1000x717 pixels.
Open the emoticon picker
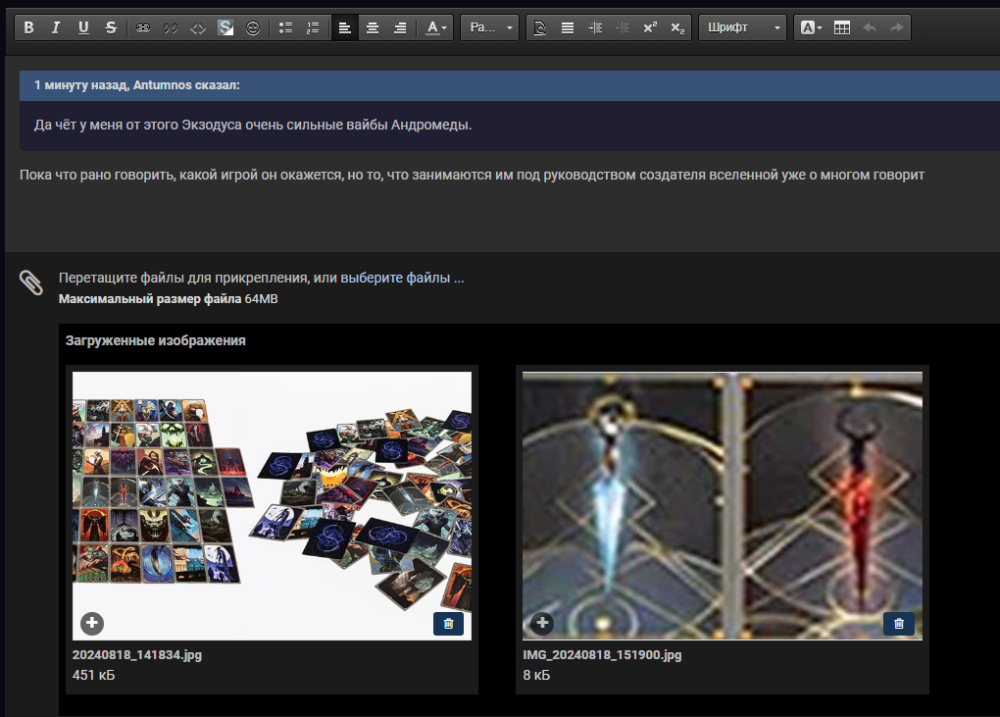pos(253,28)
